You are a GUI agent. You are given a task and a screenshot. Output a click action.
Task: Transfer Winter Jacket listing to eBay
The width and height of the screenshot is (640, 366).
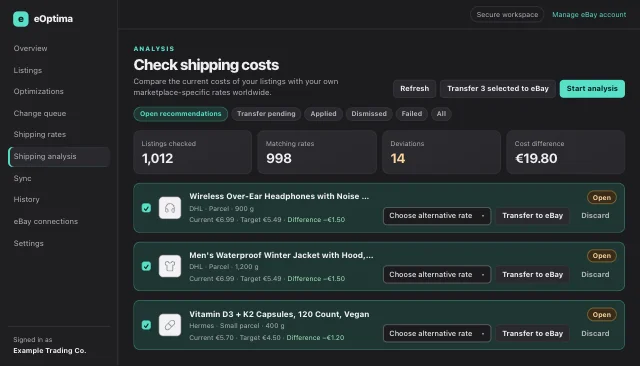pyautogui.click(x=532, y=275)
